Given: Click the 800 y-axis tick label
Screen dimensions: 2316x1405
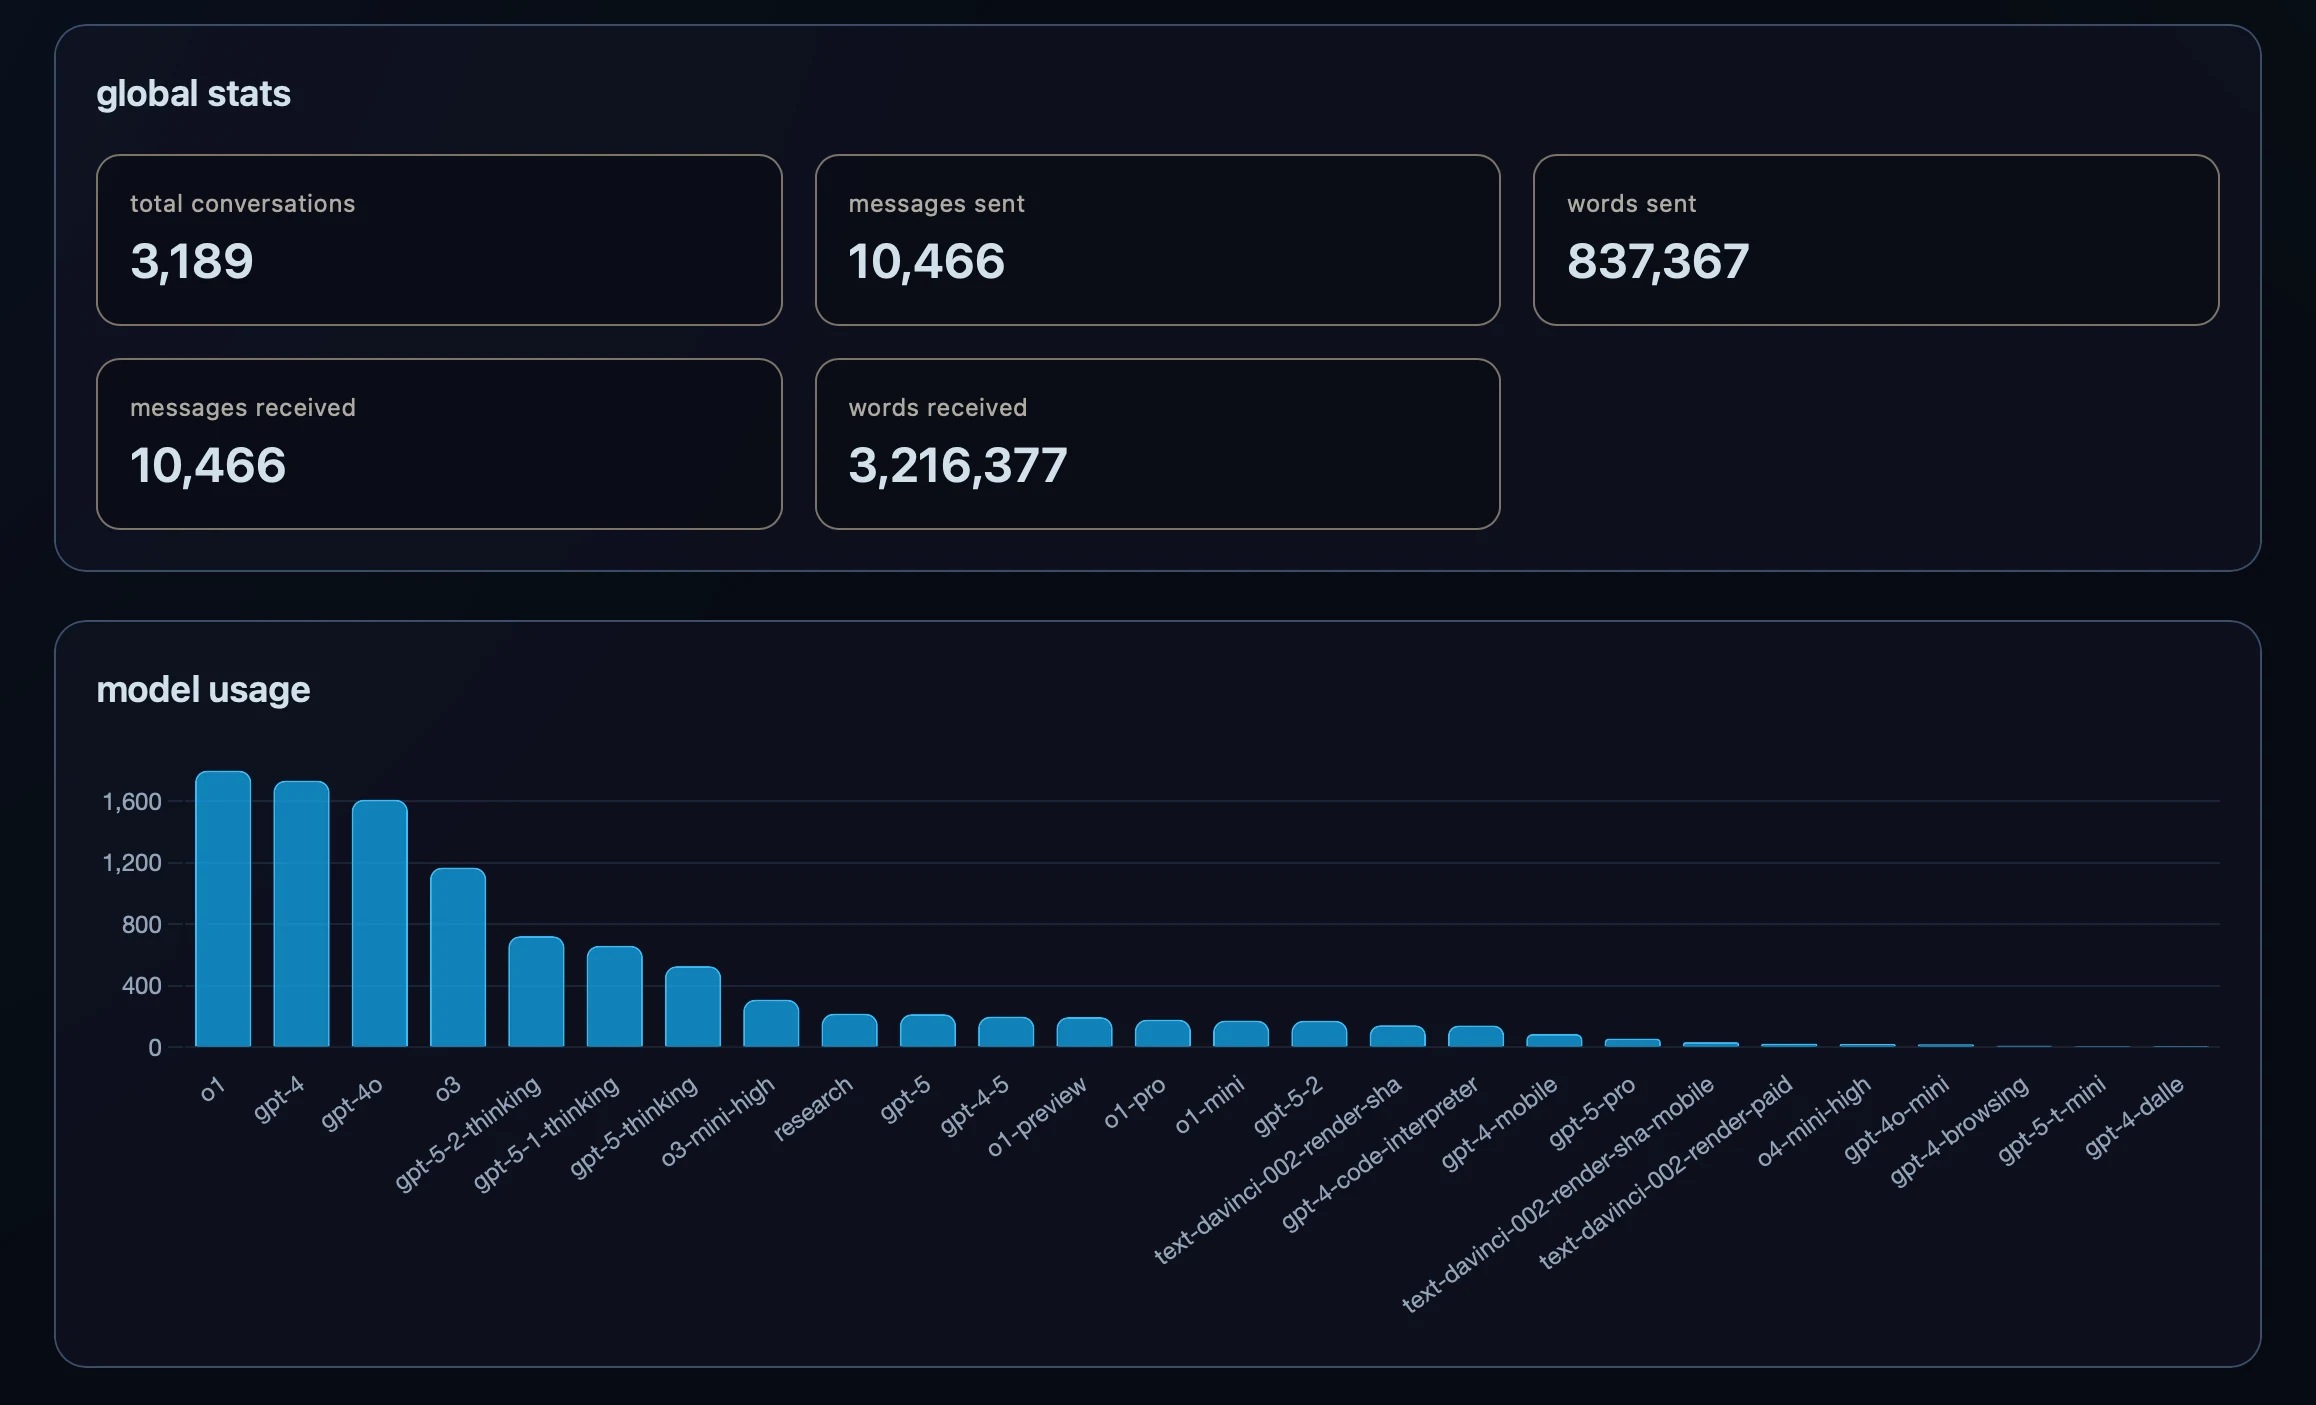Looking at the screenshot, I should click(141, 925).
